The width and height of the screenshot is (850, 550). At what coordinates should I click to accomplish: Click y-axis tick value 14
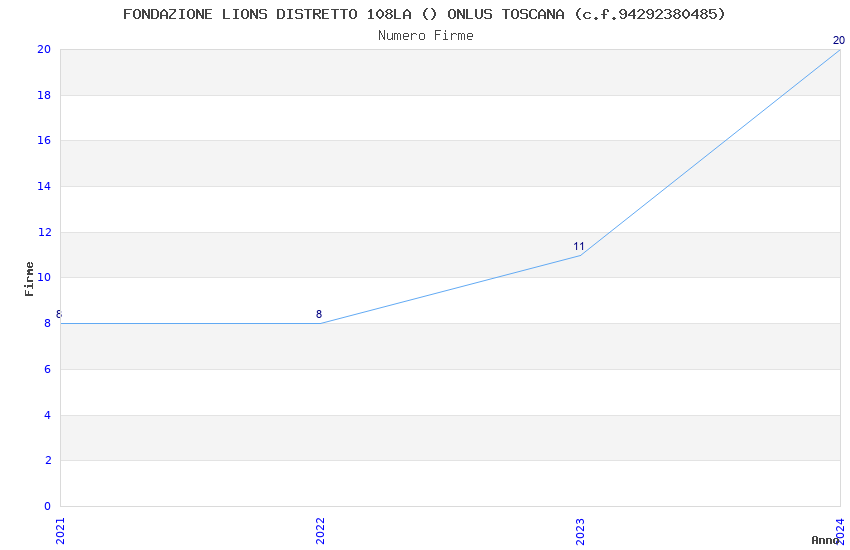[44, 186]
